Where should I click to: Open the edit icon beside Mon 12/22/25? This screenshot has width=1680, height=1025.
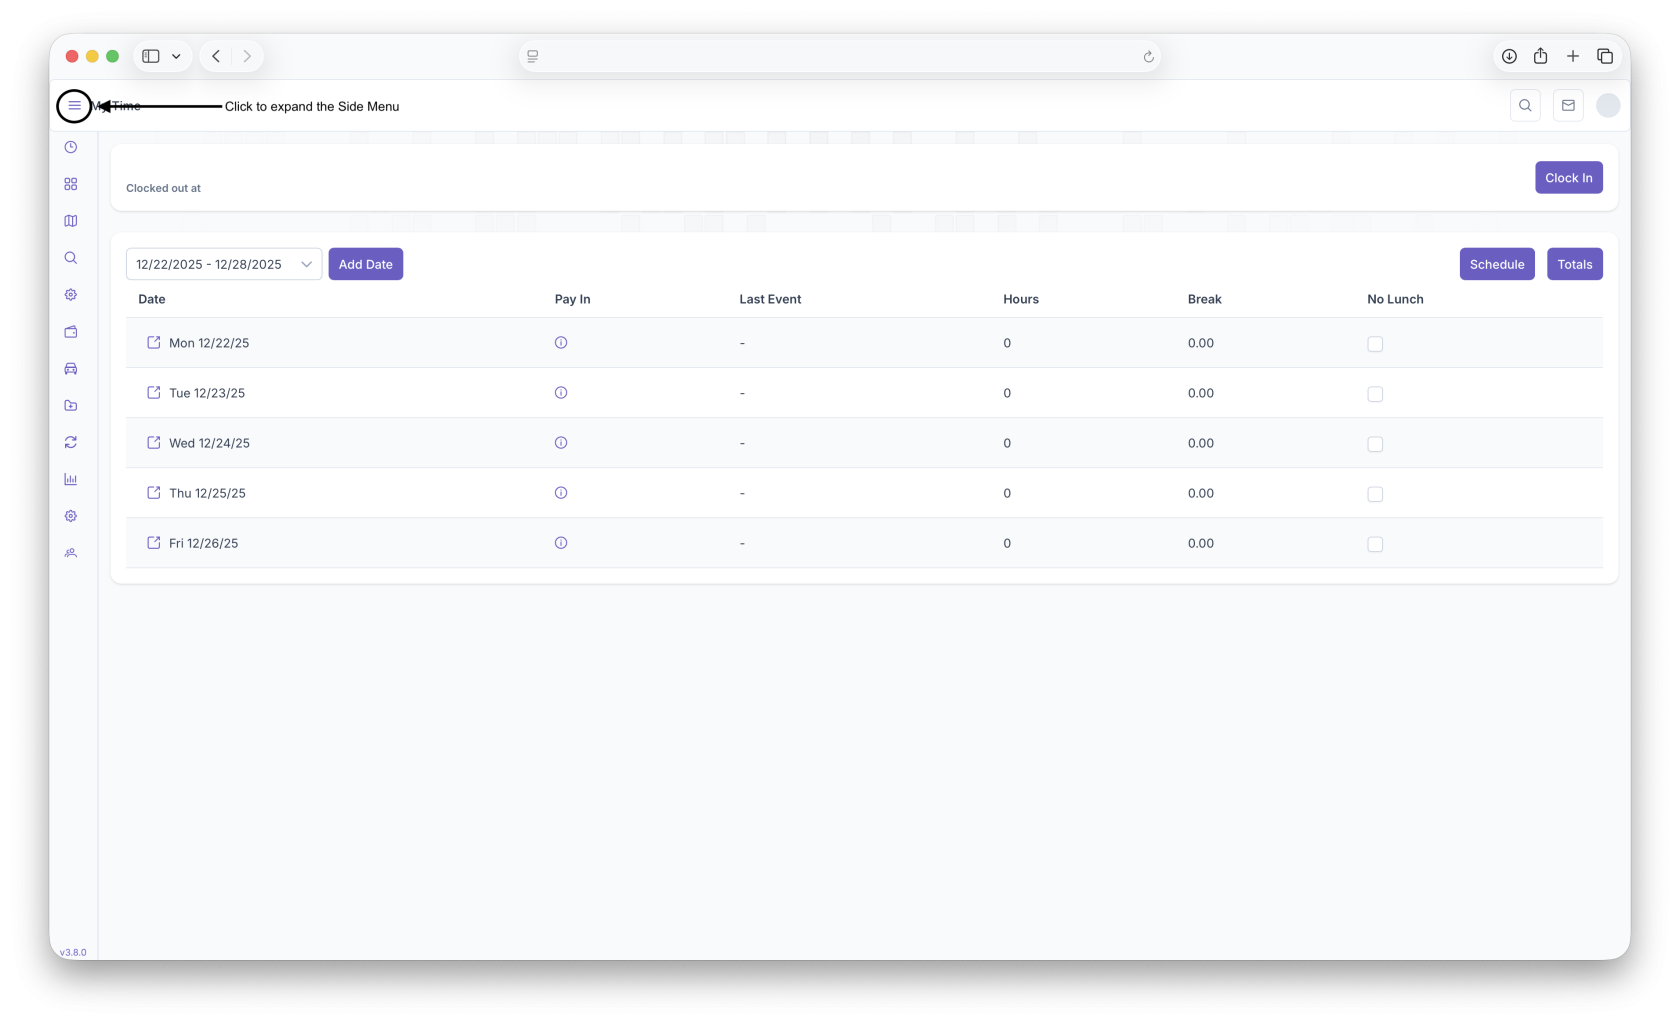[154, 343]
